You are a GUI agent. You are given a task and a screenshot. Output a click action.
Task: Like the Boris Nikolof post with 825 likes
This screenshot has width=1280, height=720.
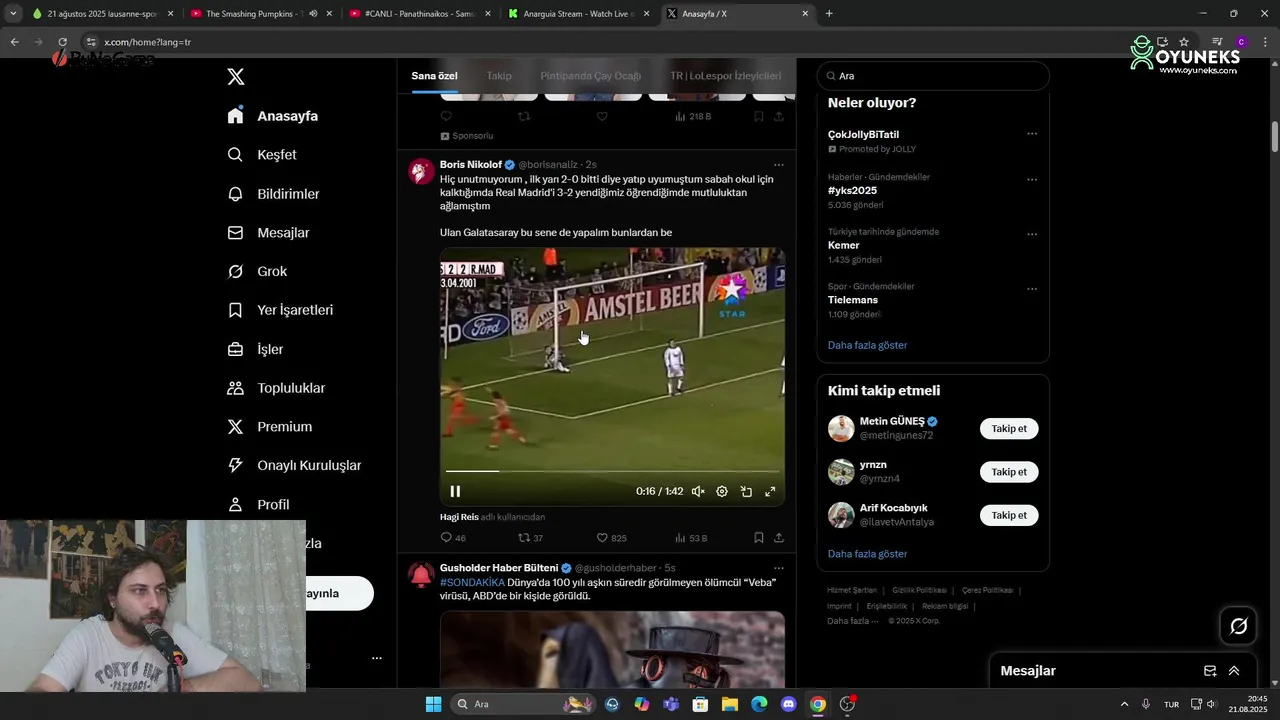pos(611,538)
